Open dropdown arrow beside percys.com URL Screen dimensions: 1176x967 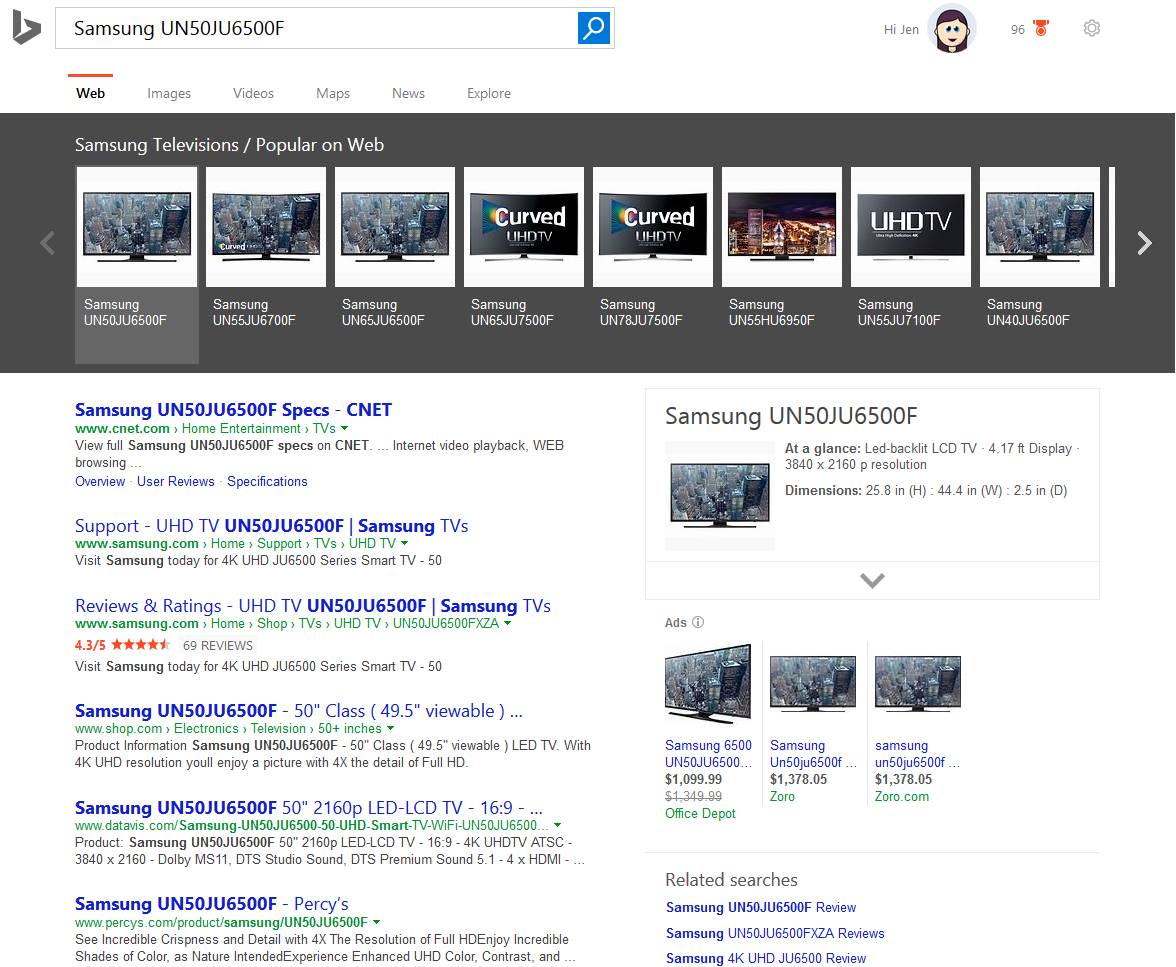pos(377,922)
